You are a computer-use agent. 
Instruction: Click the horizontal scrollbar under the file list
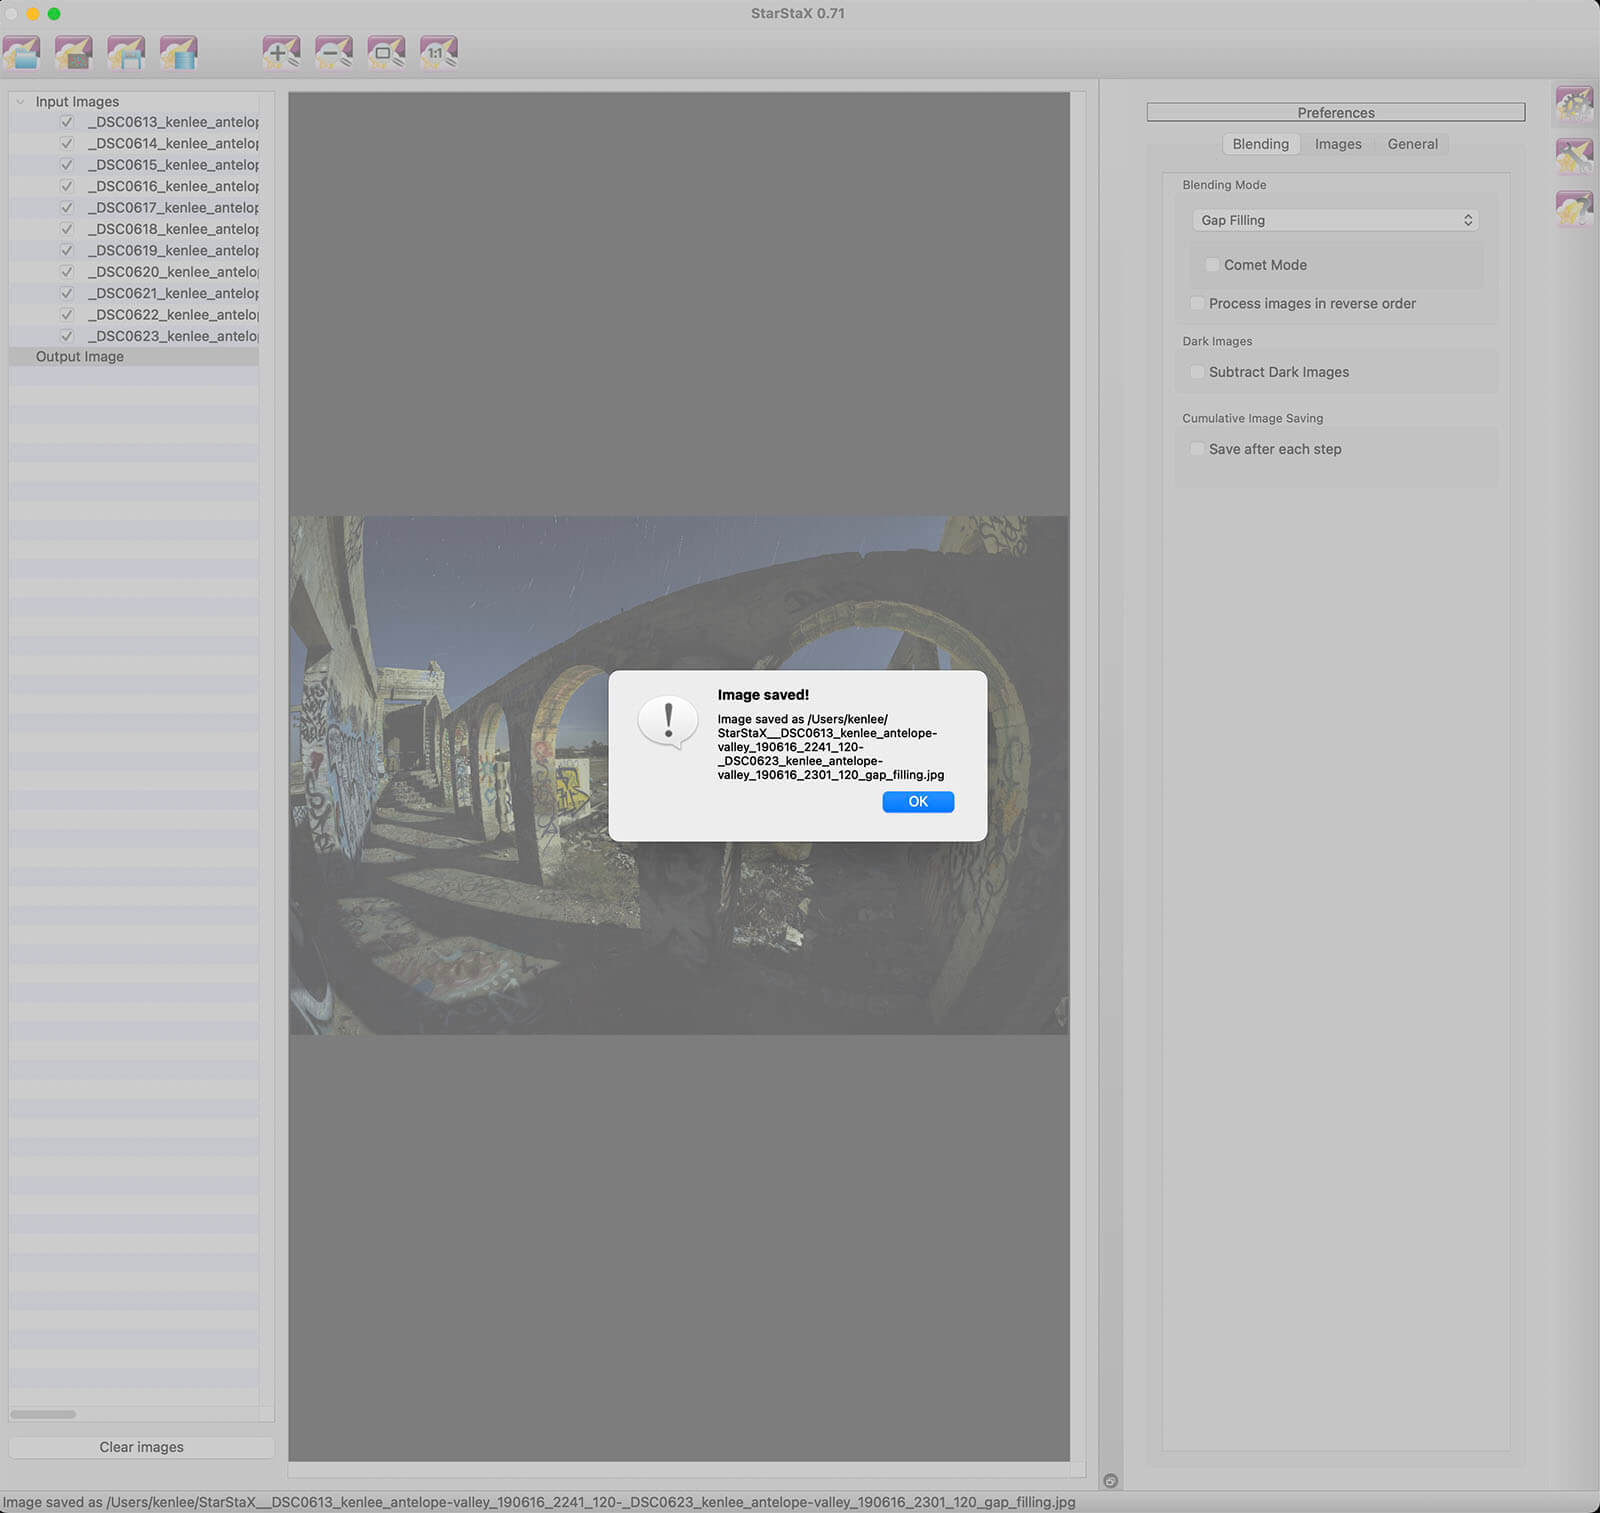pos(43,1414)
